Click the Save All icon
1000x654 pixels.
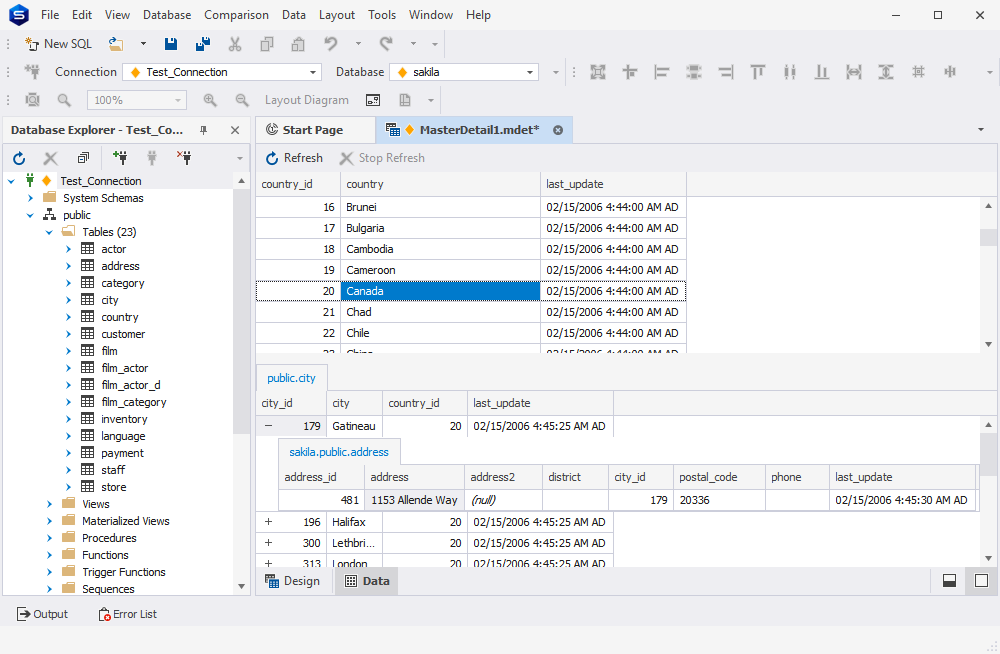click(x=203, y=43)
